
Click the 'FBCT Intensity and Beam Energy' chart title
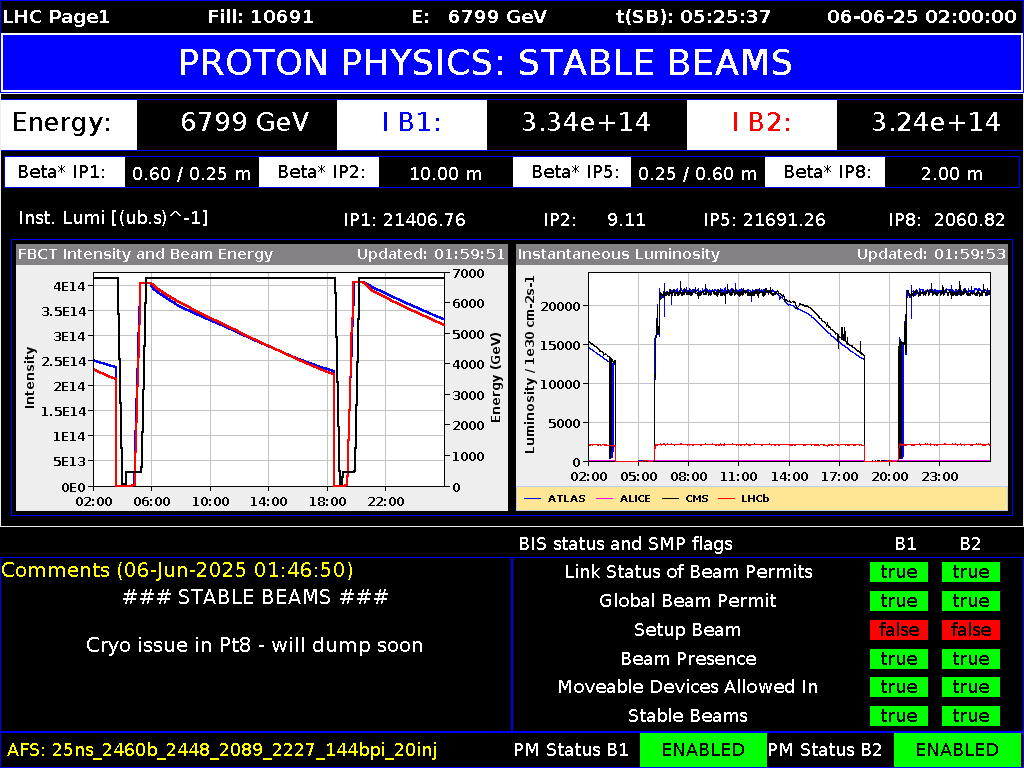click(x=146, y=254)
